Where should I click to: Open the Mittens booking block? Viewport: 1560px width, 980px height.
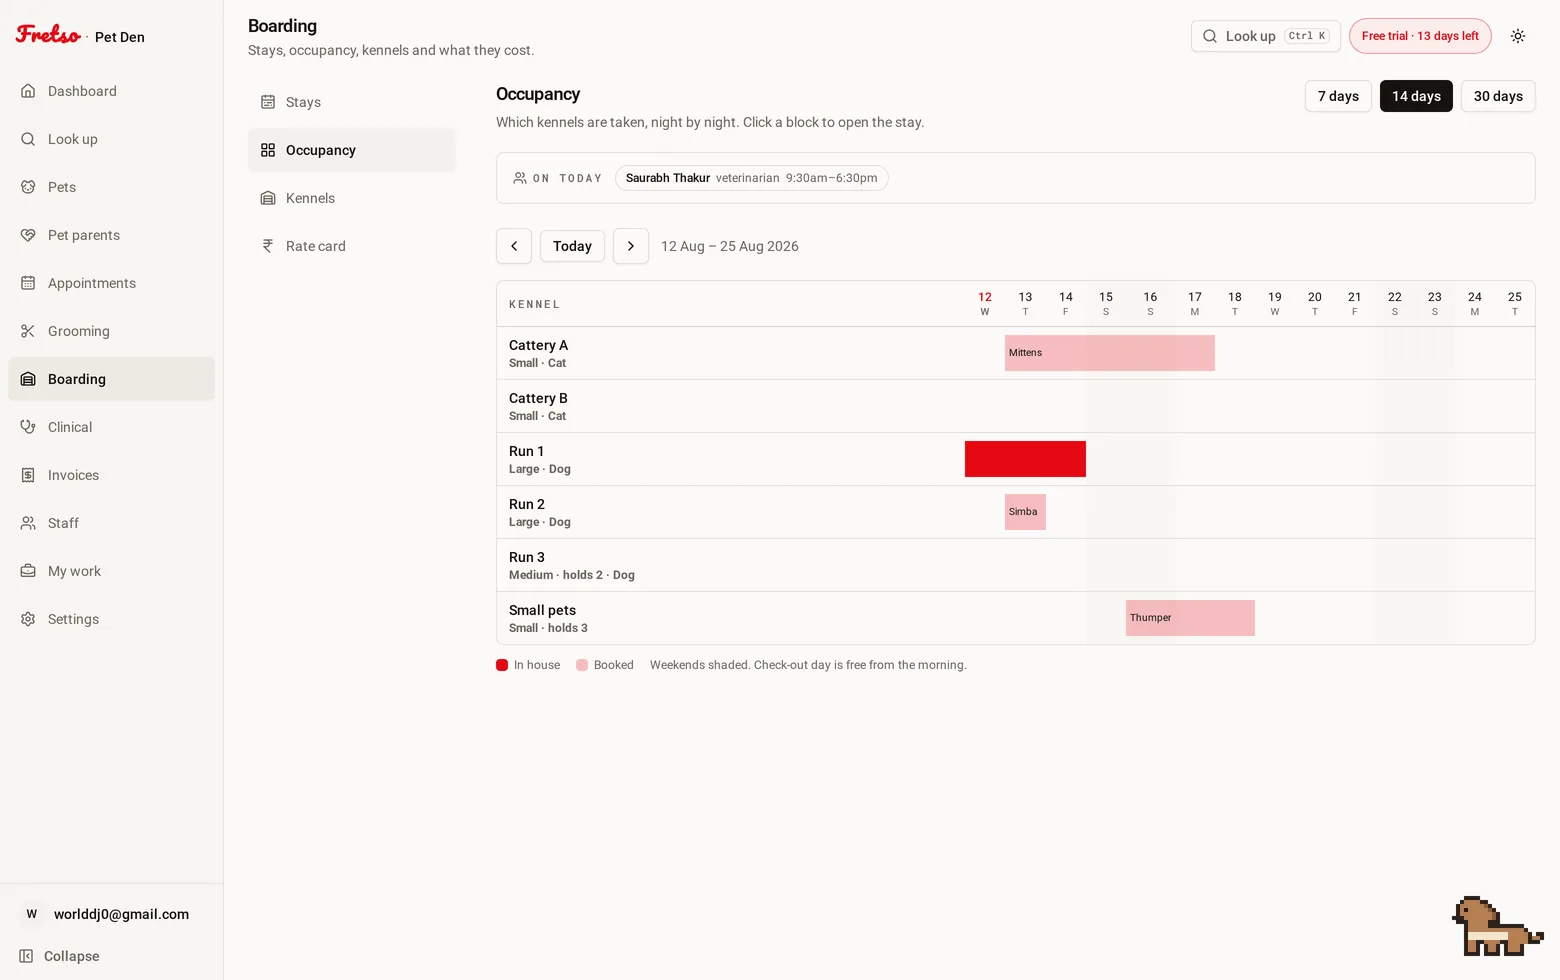pyautogui.click(x=1110, y=353)
